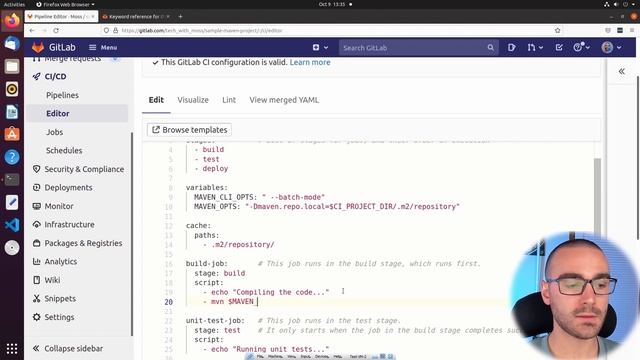The width and height of the screenshot is (640, 360).
Task: Click the Browse templates button
Action: pyautogui.click(x=189, y=130)
